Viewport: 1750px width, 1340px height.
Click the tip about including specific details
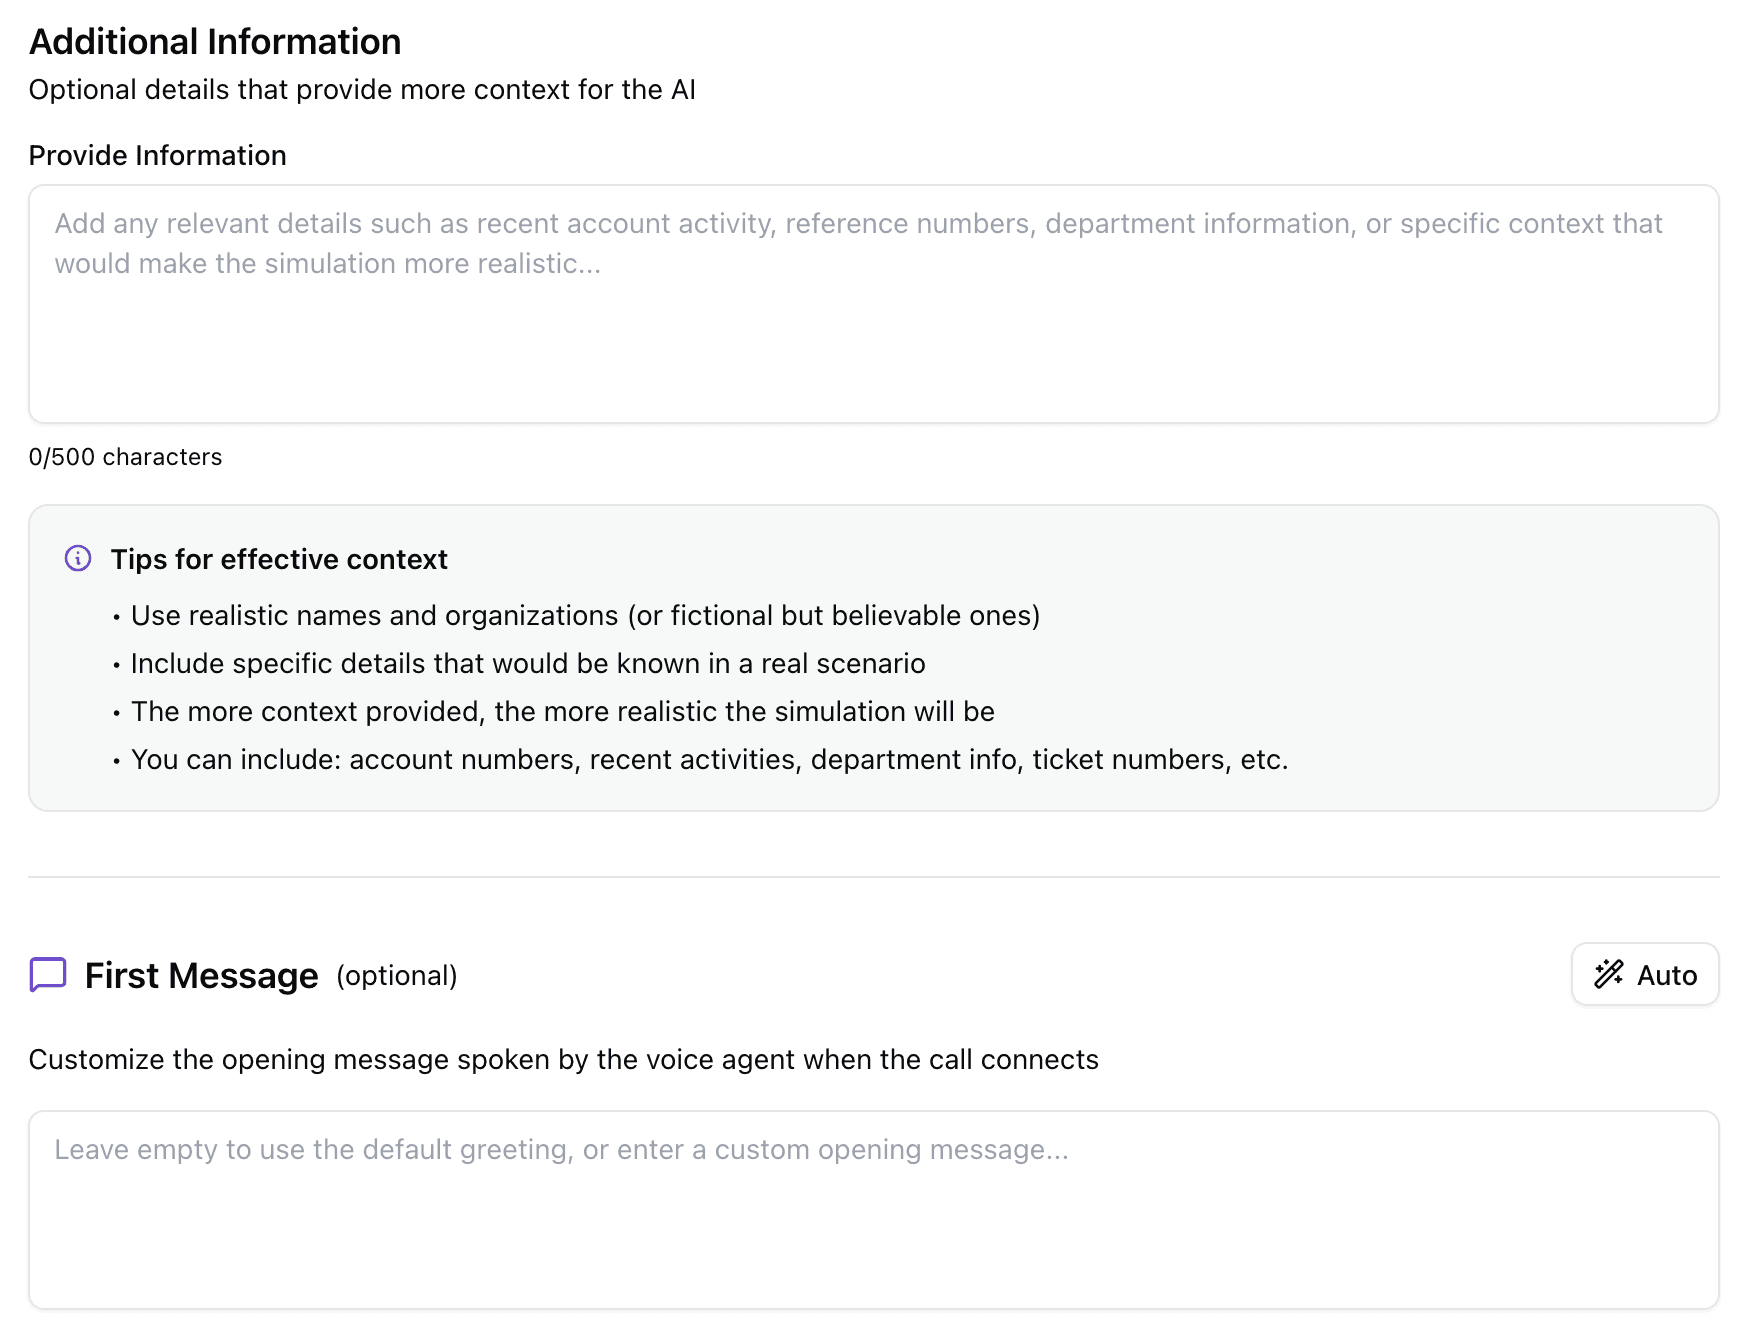click(x=528, y=663)
